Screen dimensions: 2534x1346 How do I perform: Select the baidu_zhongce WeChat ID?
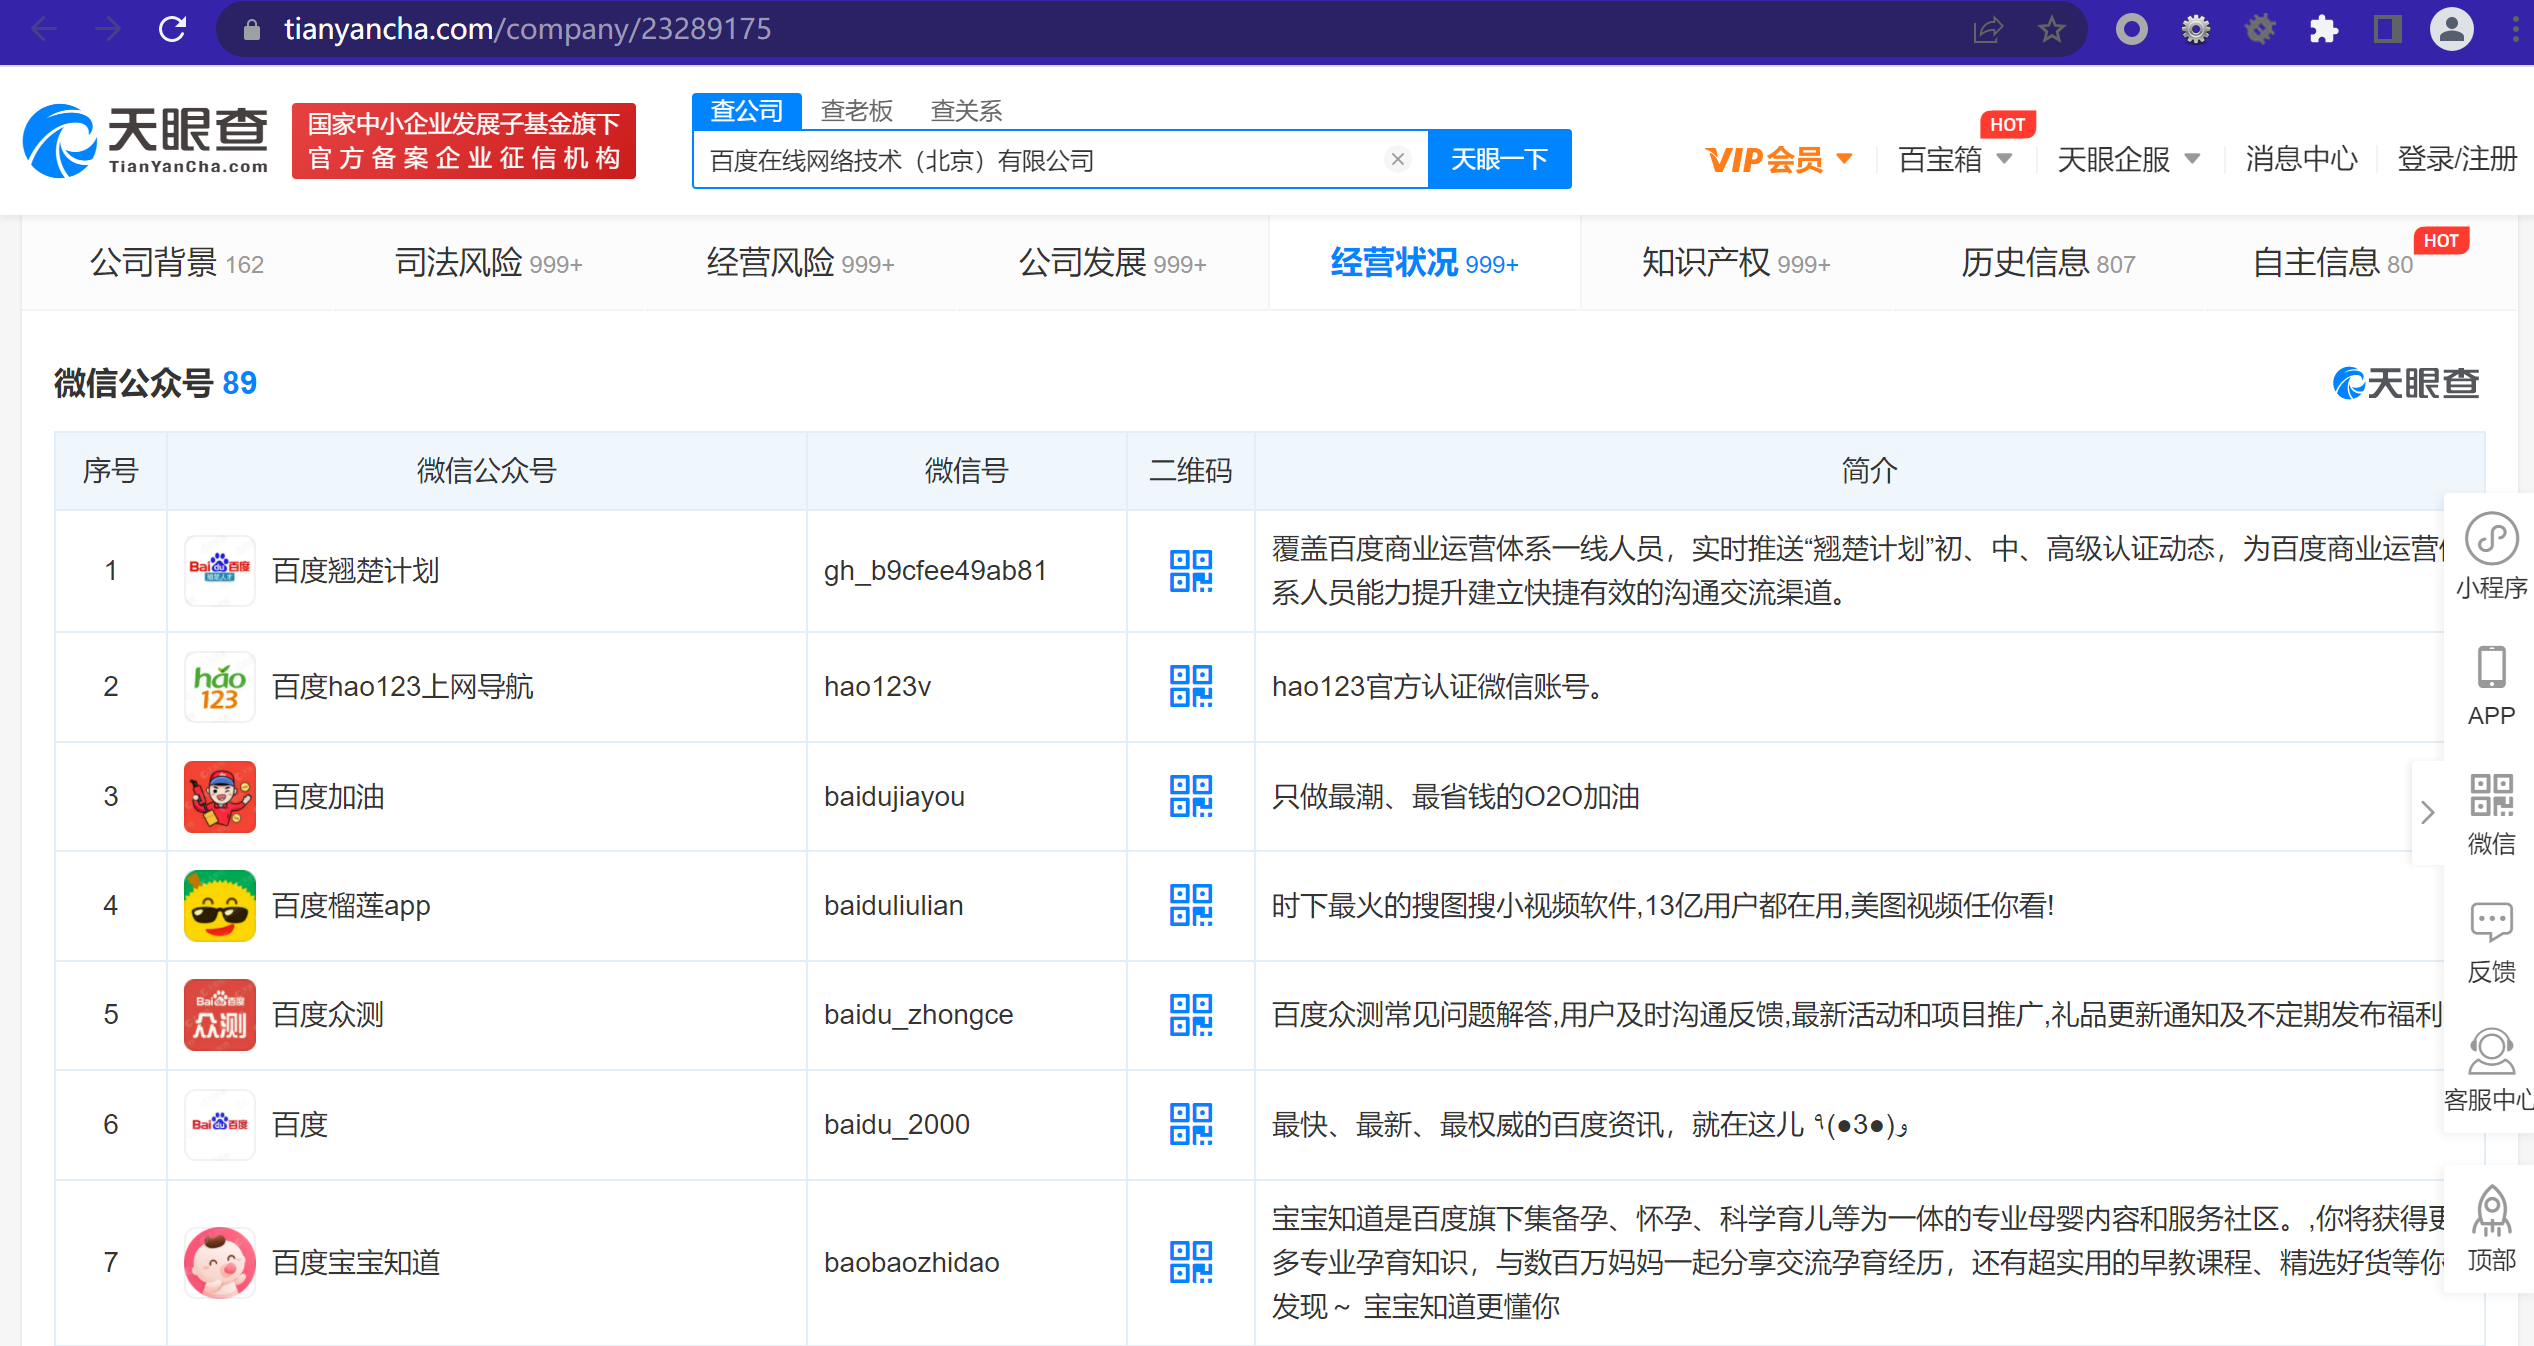point(919,1015)
